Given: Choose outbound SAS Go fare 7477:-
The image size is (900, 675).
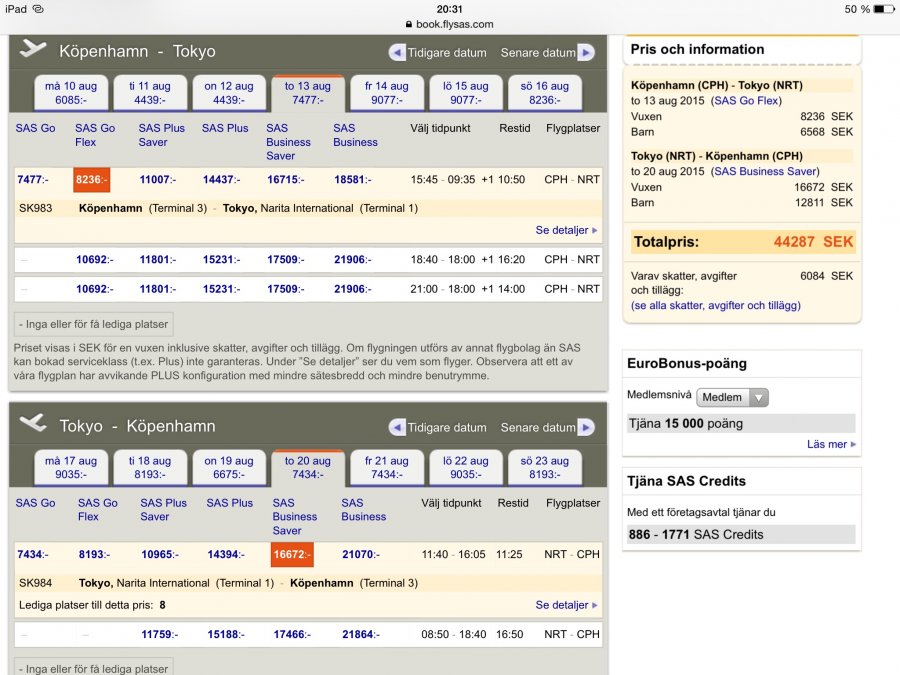Looking at the screenshot, I should coord(33,180).
